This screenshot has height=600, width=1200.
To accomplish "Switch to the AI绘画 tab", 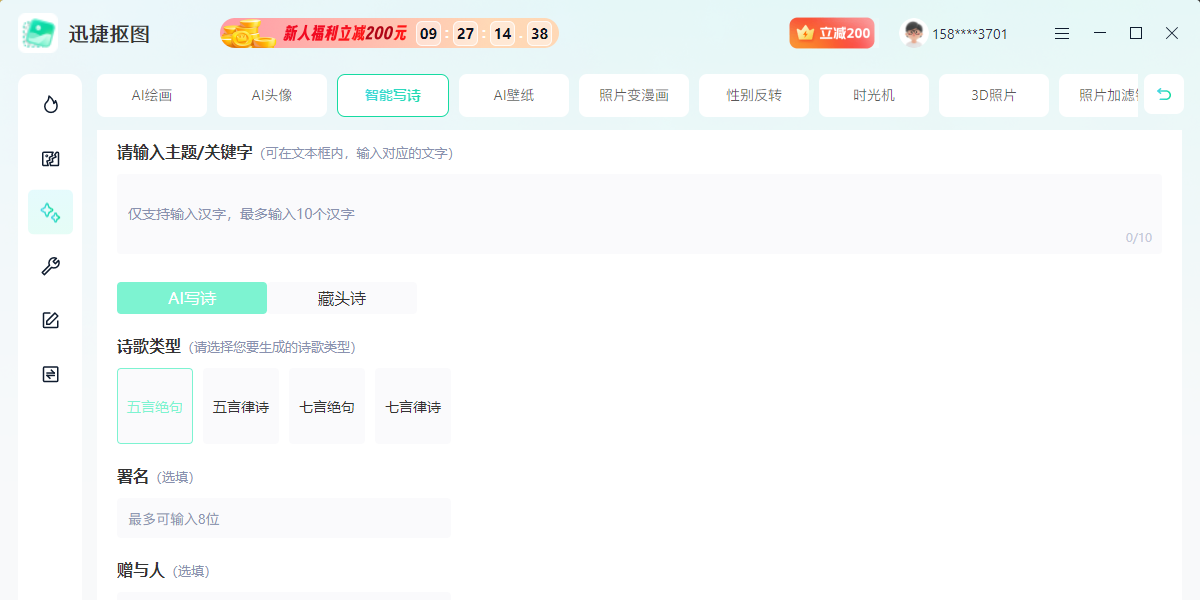I will [x=152, y=95].
